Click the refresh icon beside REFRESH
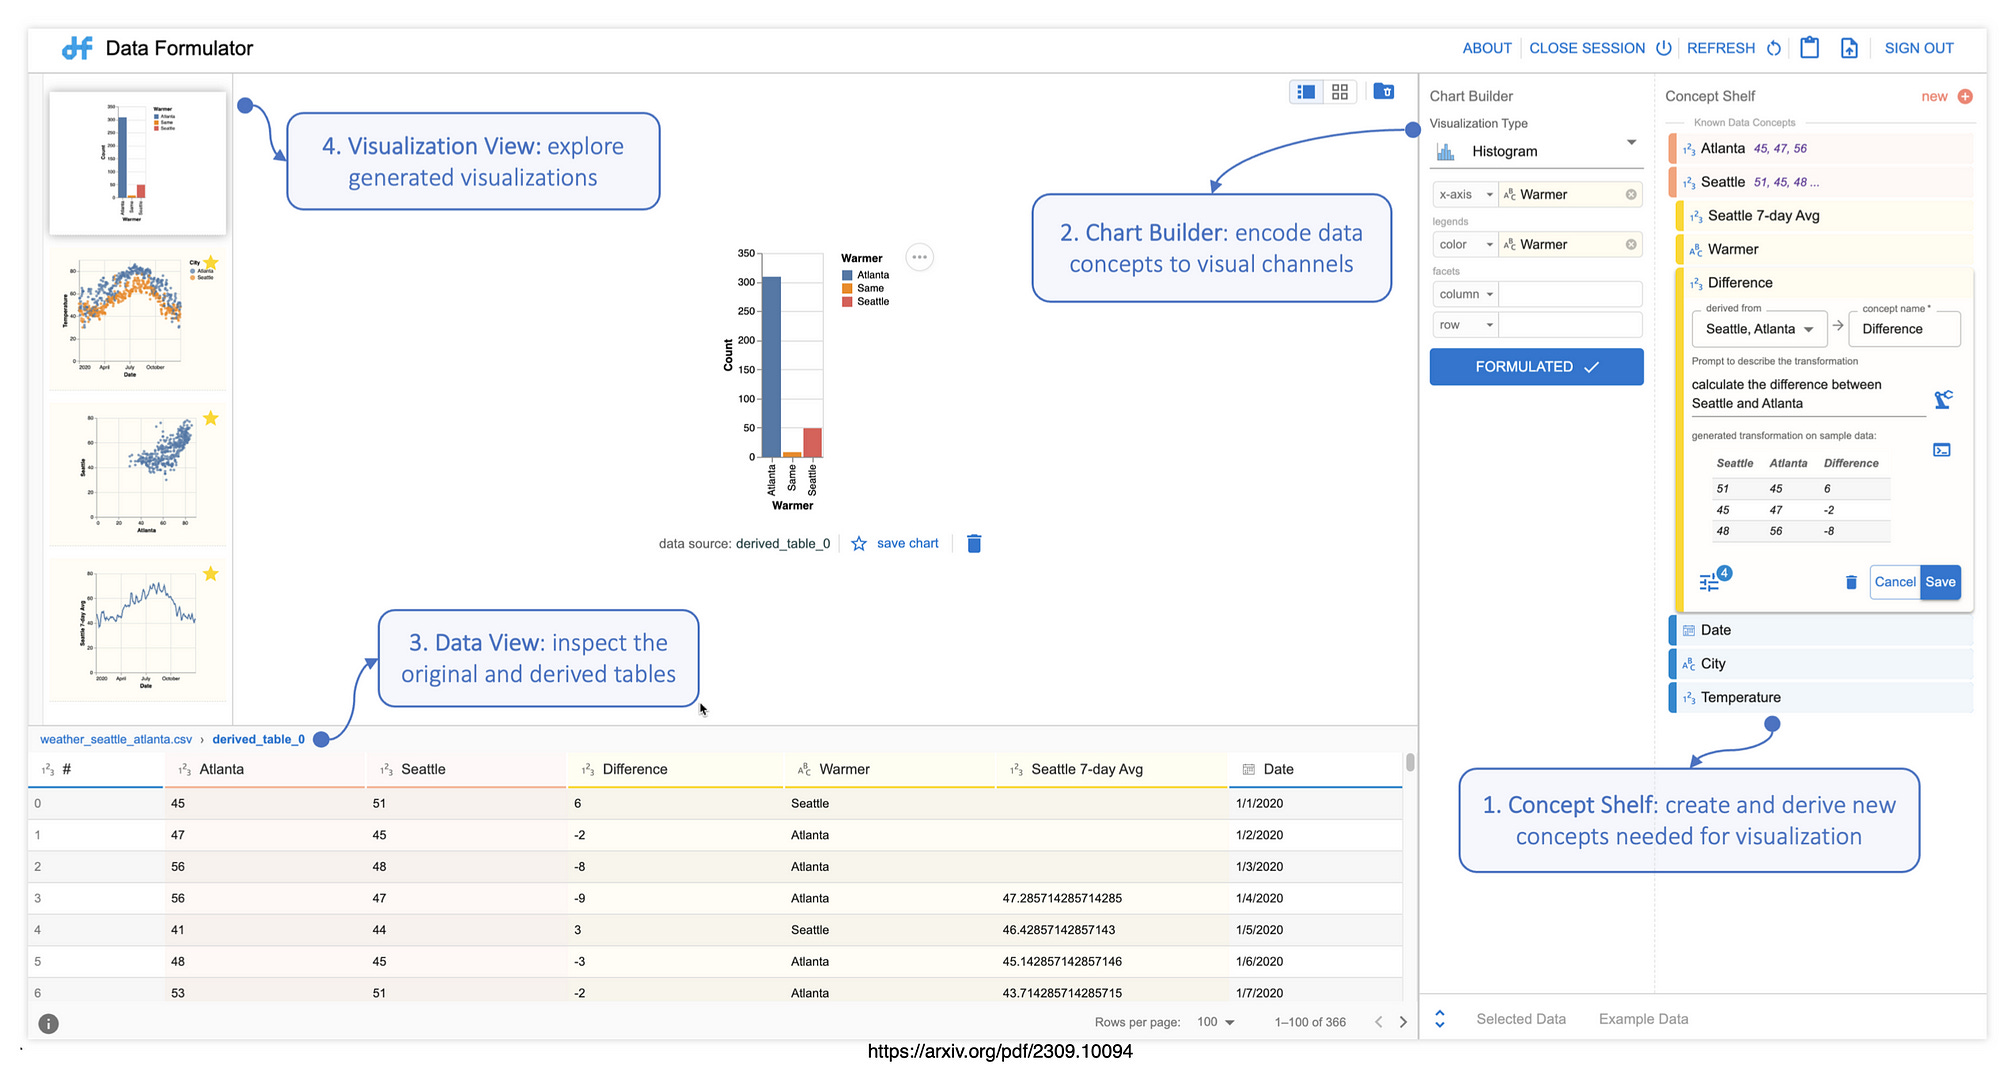 point(1774,47)
